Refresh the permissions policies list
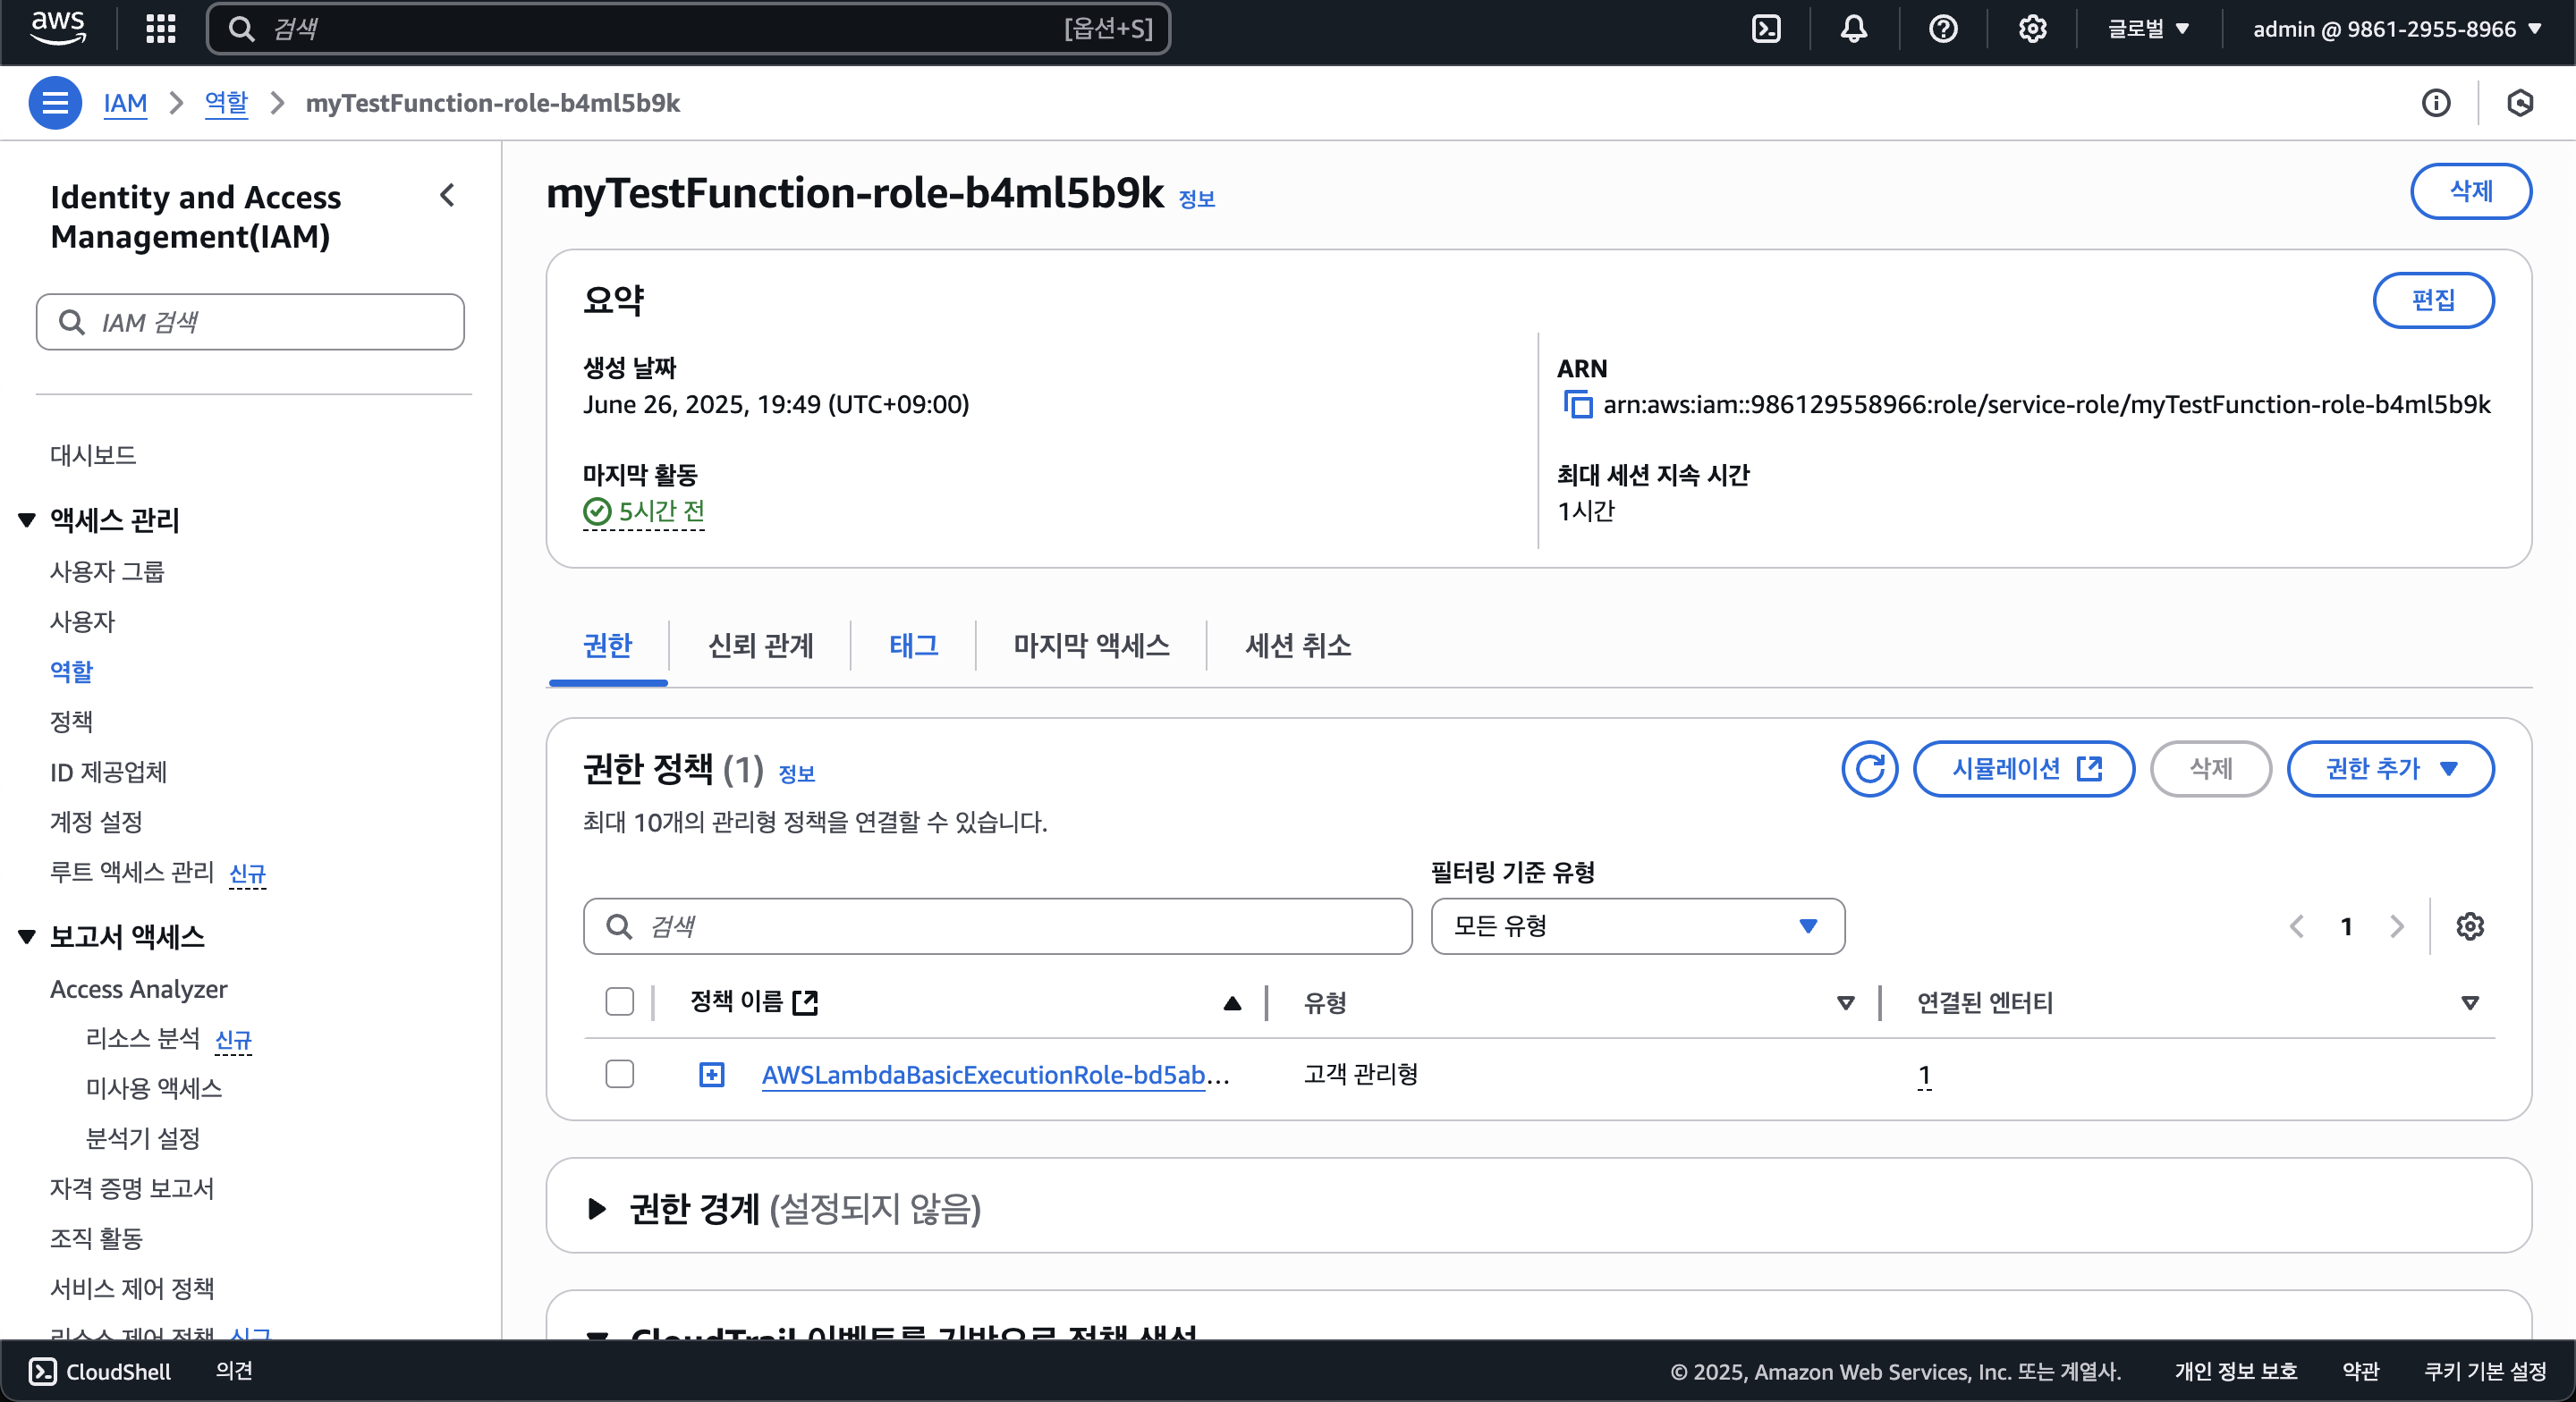The image size is (2576, 1402). pos(1869,768)
